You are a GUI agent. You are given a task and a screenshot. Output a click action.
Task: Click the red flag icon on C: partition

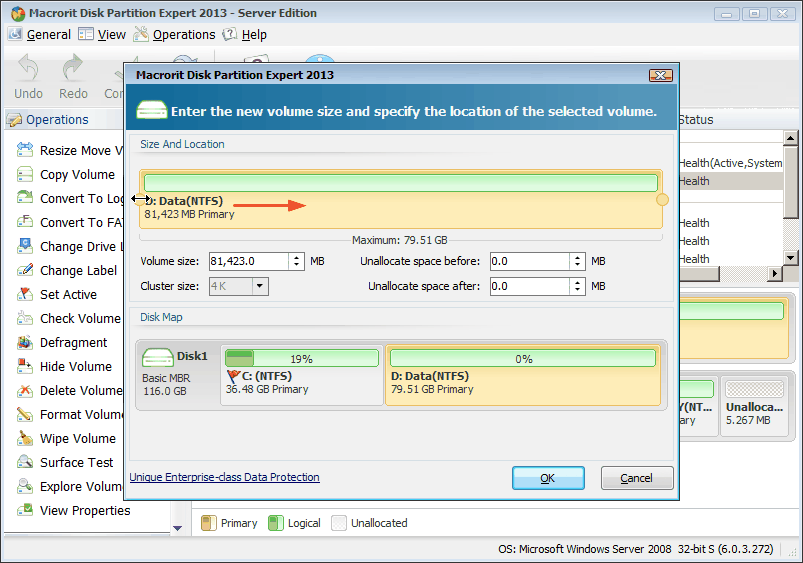[x=233, y=377]
